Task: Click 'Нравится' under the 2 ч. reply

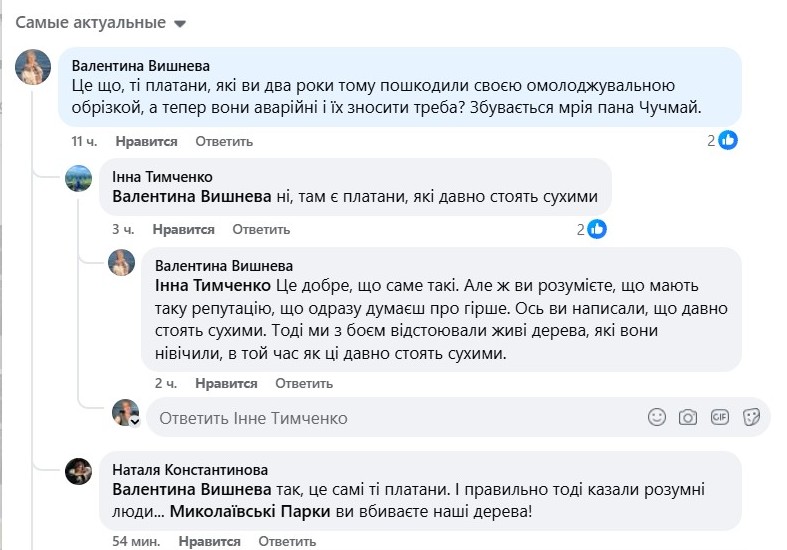Action: pyautogui.click(x=226, y=383)
